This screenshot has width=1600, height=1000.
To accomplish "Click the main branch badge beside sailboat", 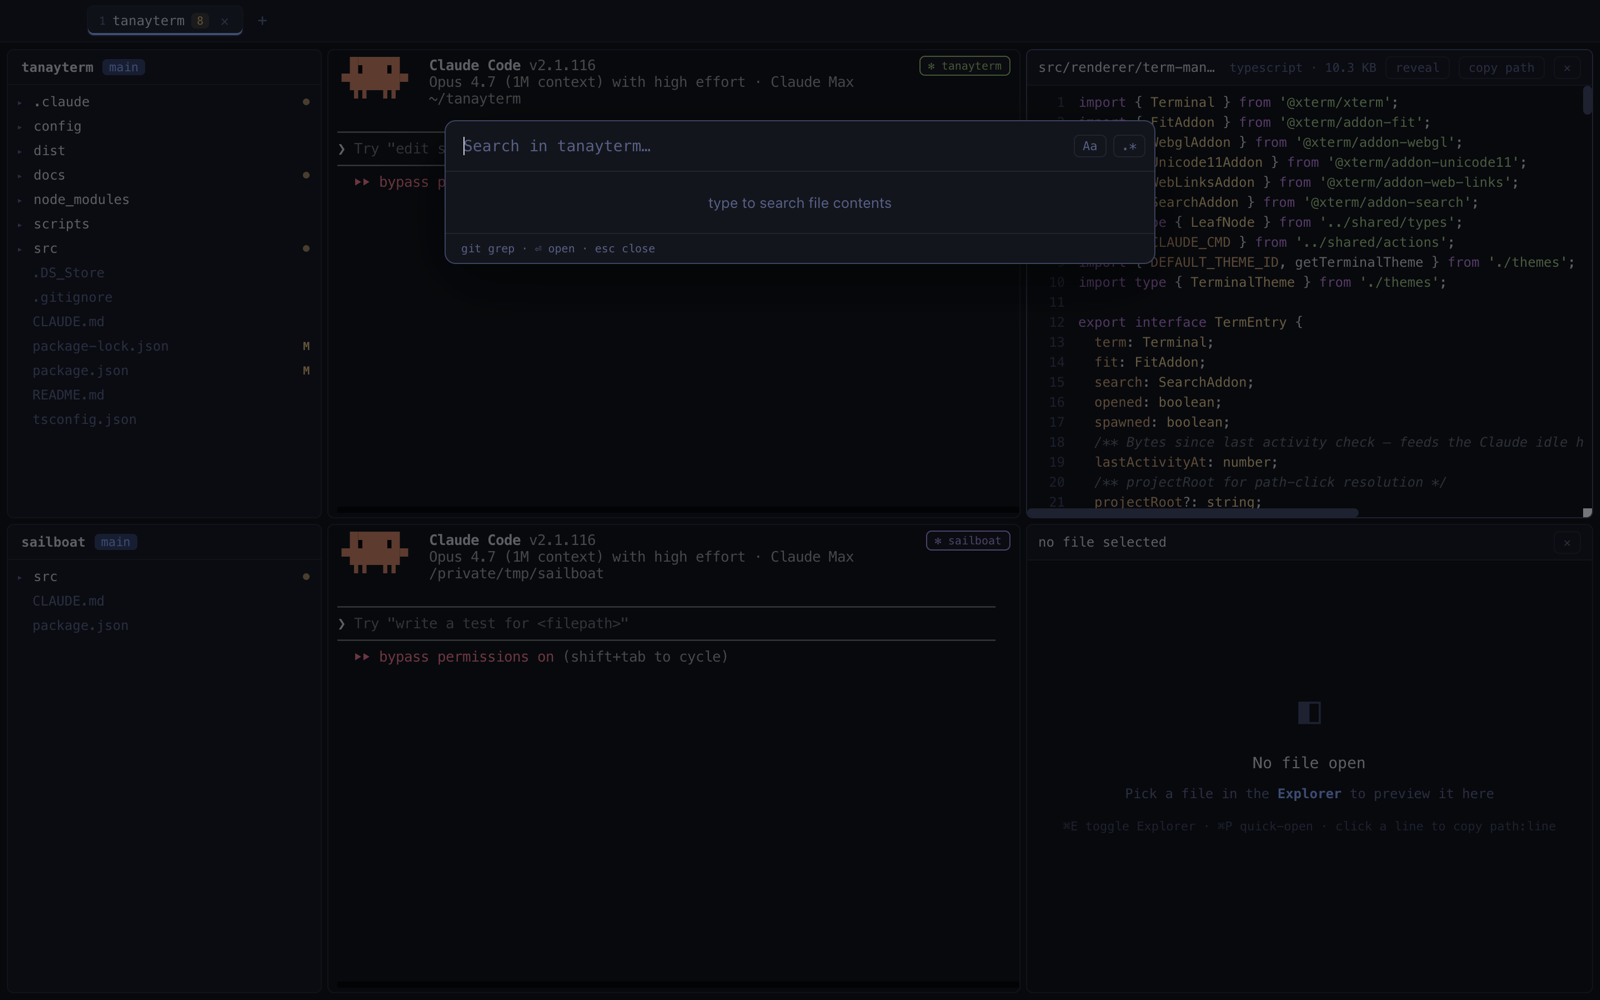I will tap(115, 542).
